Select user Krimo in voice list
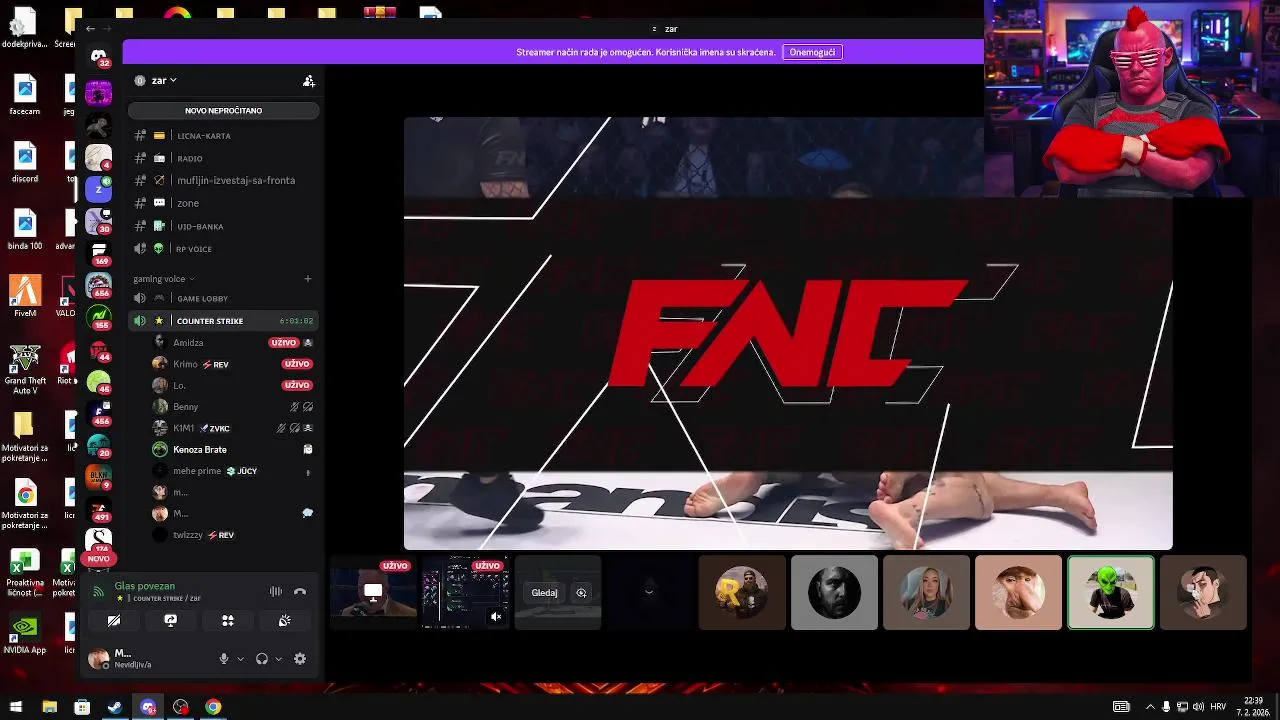The height and width of the screenshot is (720, 1280). pos(234,364)
